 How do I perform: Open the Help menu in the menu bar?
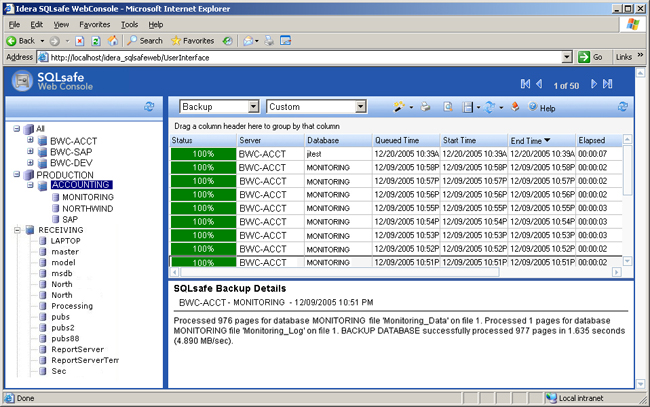point(155,24)
